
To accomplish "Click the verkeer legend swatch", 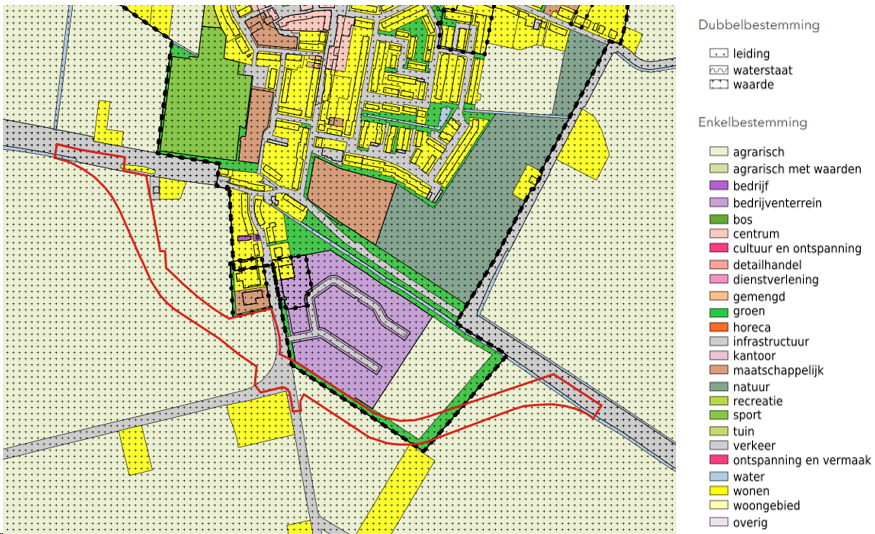I will (x=719, y=445).
